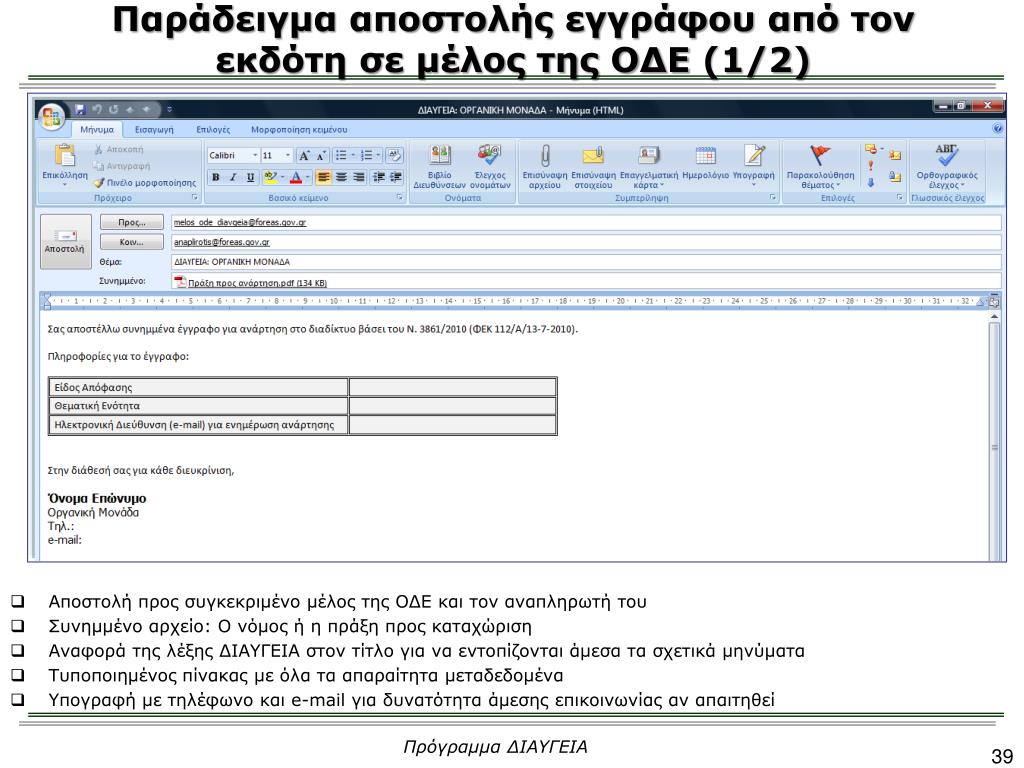
Task: Expand the Επικόλληση paste options arrow
Action: coord(65,185)
